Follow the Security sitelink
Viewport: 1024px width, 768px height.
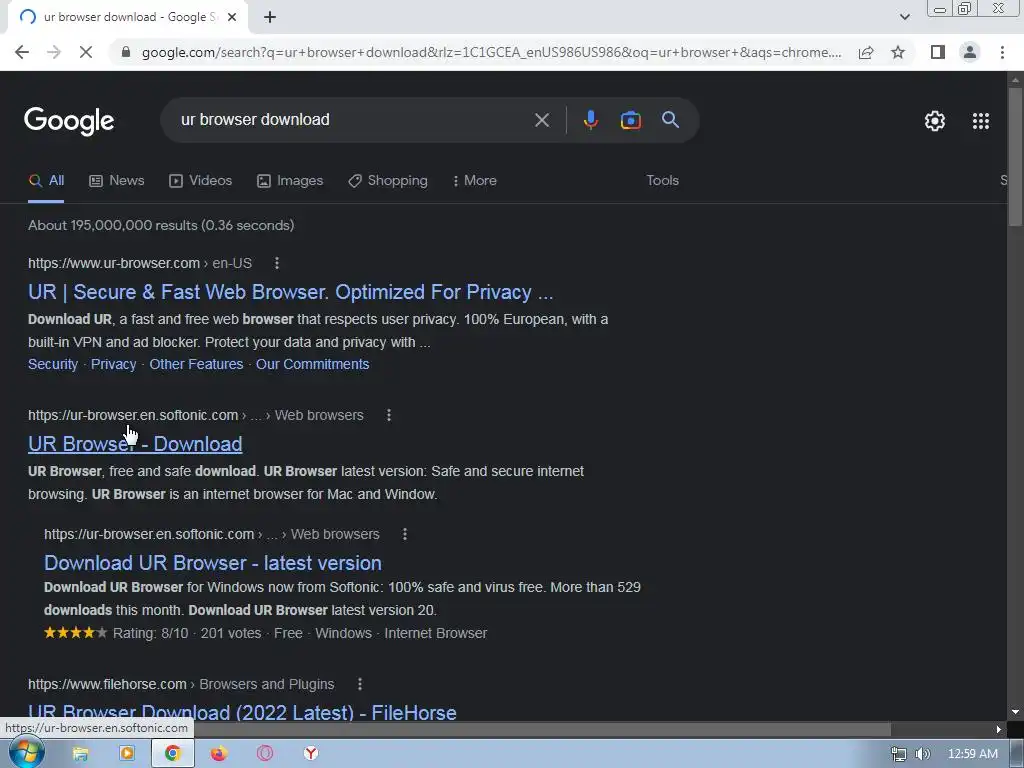(53, 364)
